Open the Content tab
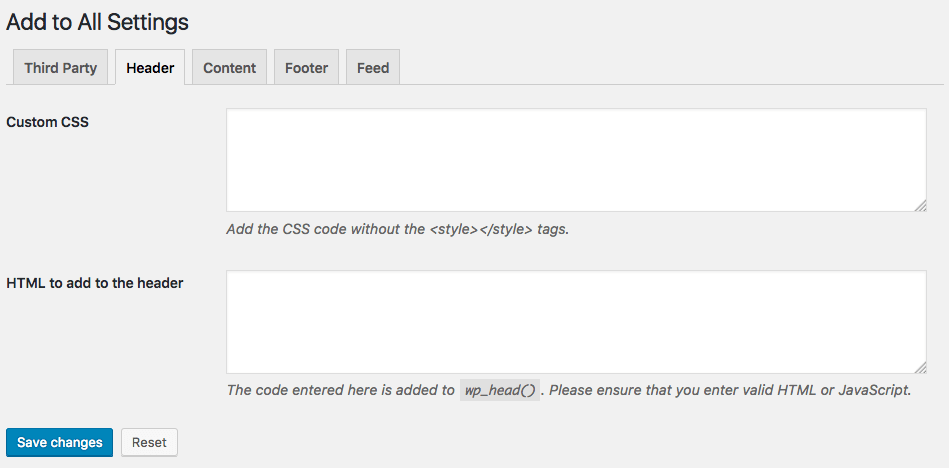The width and height of the screenshot is (949, 468). click(229, 68)
